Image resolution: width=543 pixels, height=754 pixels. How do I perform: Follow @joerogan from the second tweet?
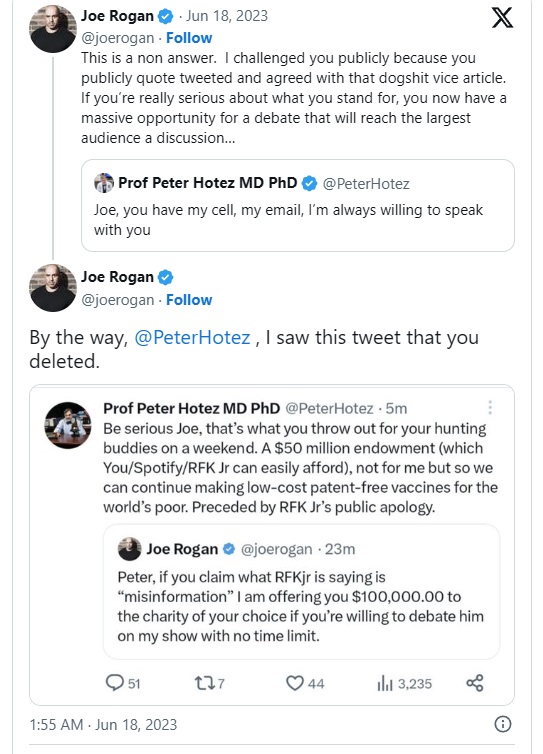(189, 300)
